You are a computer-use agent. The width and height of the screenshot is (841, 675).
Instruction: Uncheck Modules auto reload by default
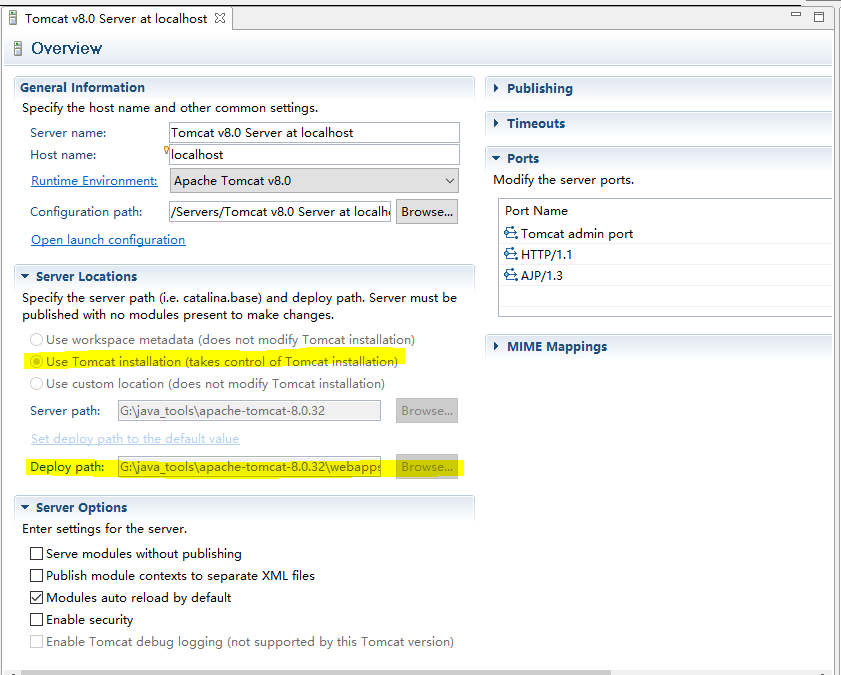pyautogui.click(x=36, y=597)
